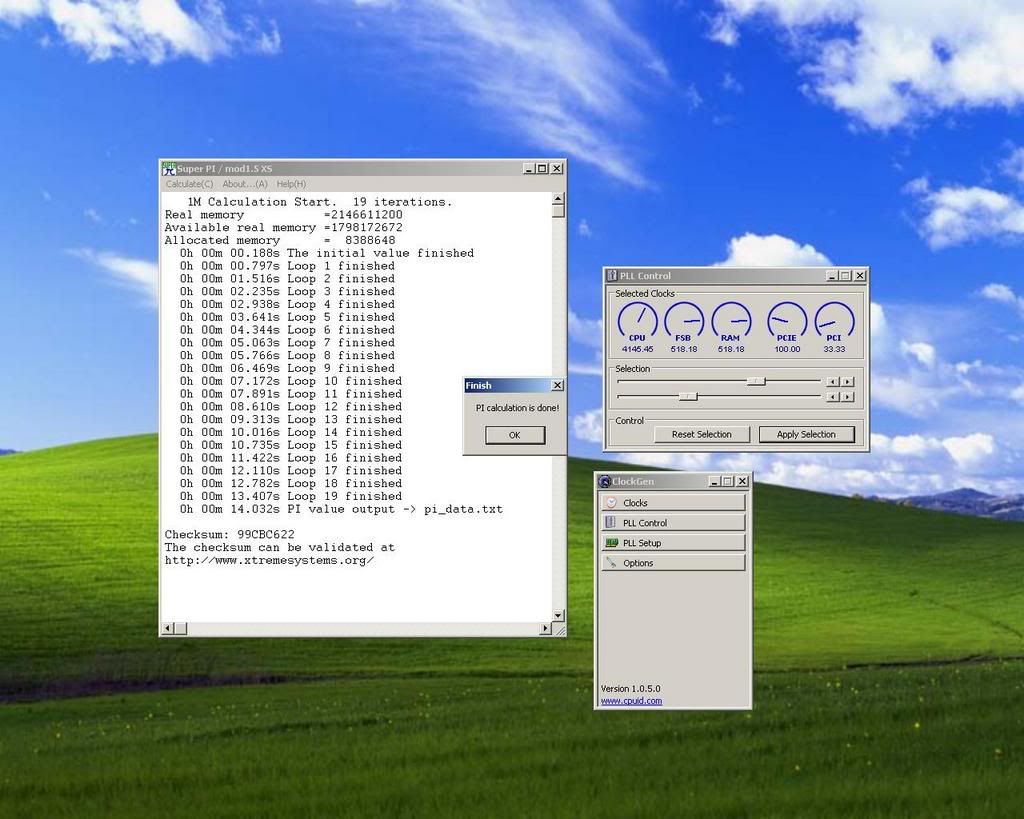The height and width of the screenshot is (819, 1024).
Task: Click Super PI vertical scrollbar down arrow
Action: [559, 614]
